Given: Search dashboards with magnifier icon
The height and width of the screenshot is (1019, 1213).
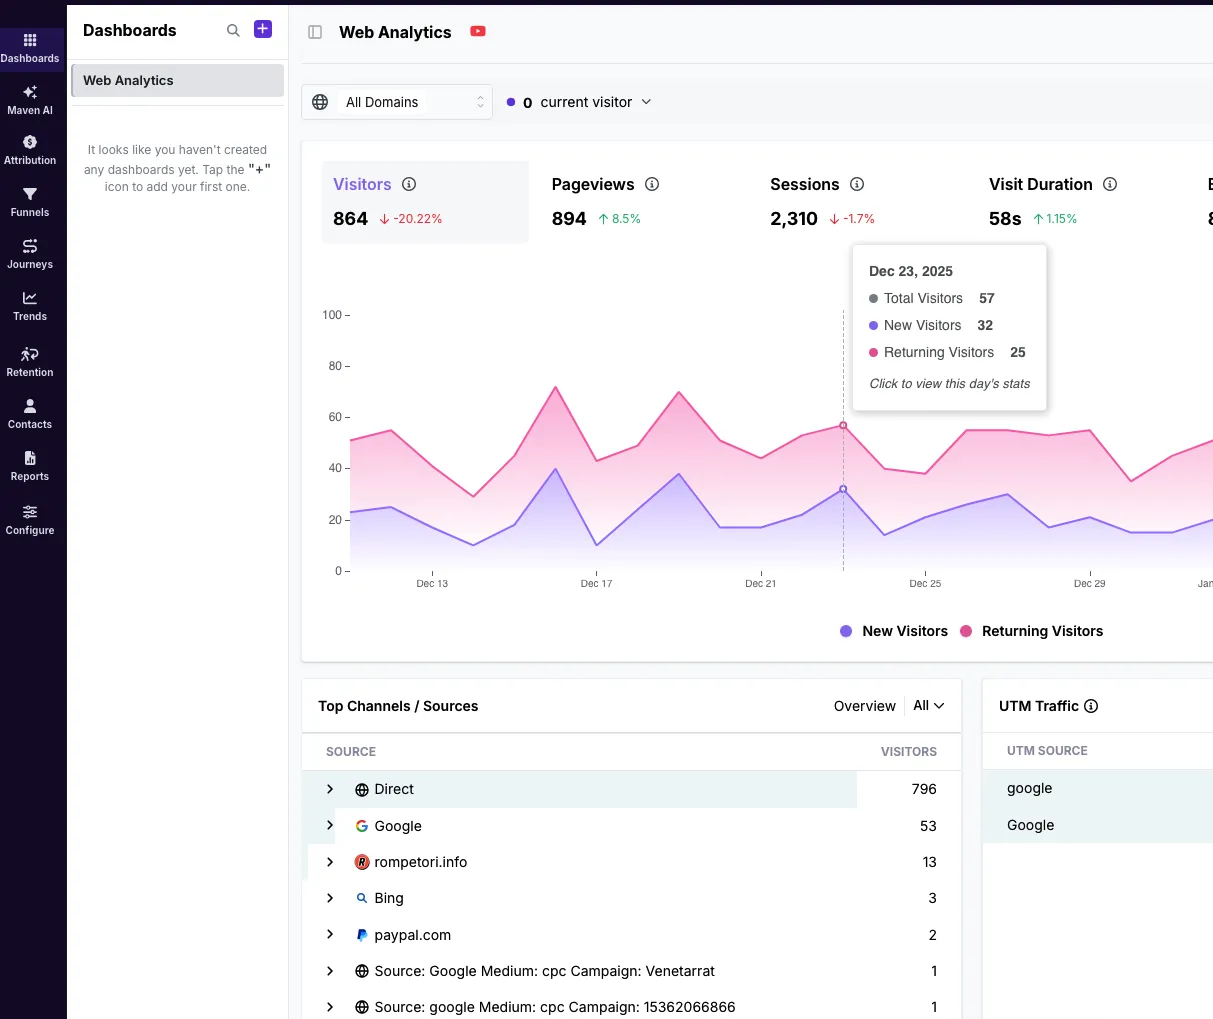Looking at the screenshot, I should pos(233,31).
